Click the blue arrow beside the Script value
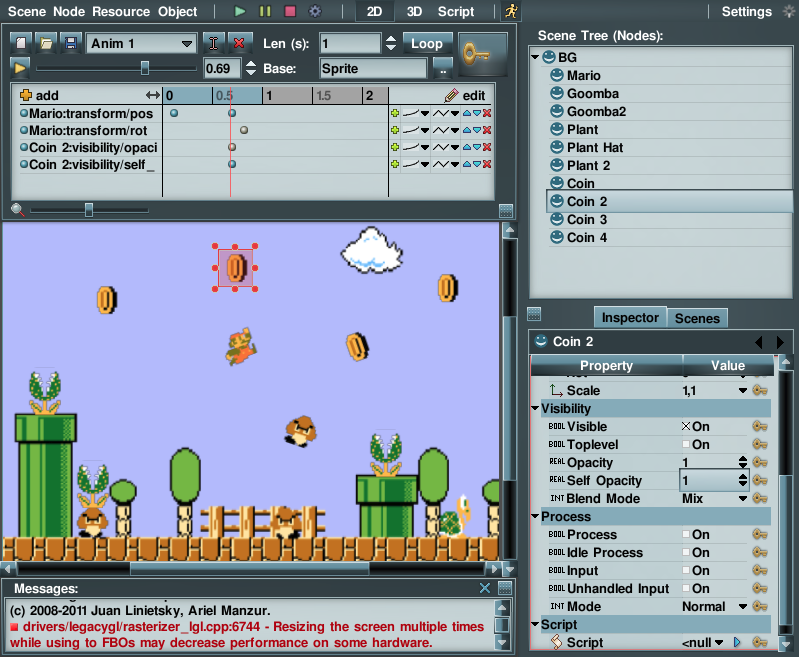799x657 pixels. pos(737,642)
